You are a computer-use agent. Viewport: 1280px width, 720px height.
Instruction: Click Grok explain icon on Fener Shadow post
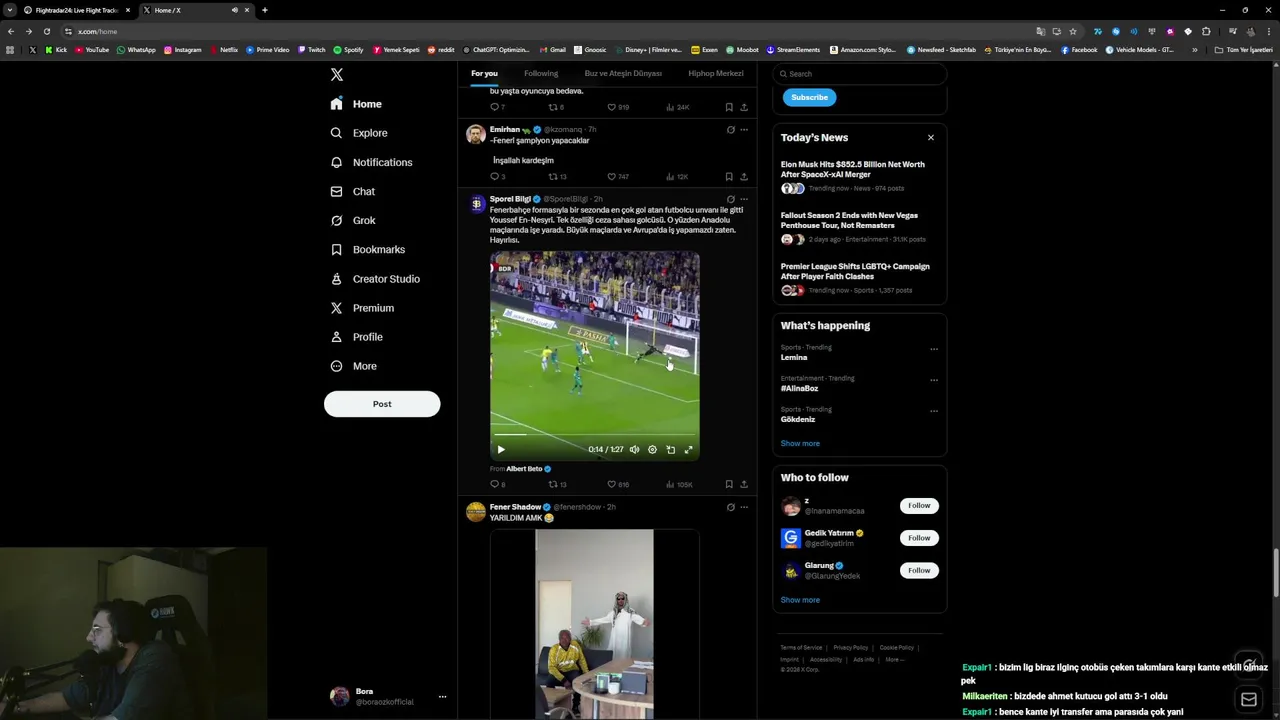730,507
